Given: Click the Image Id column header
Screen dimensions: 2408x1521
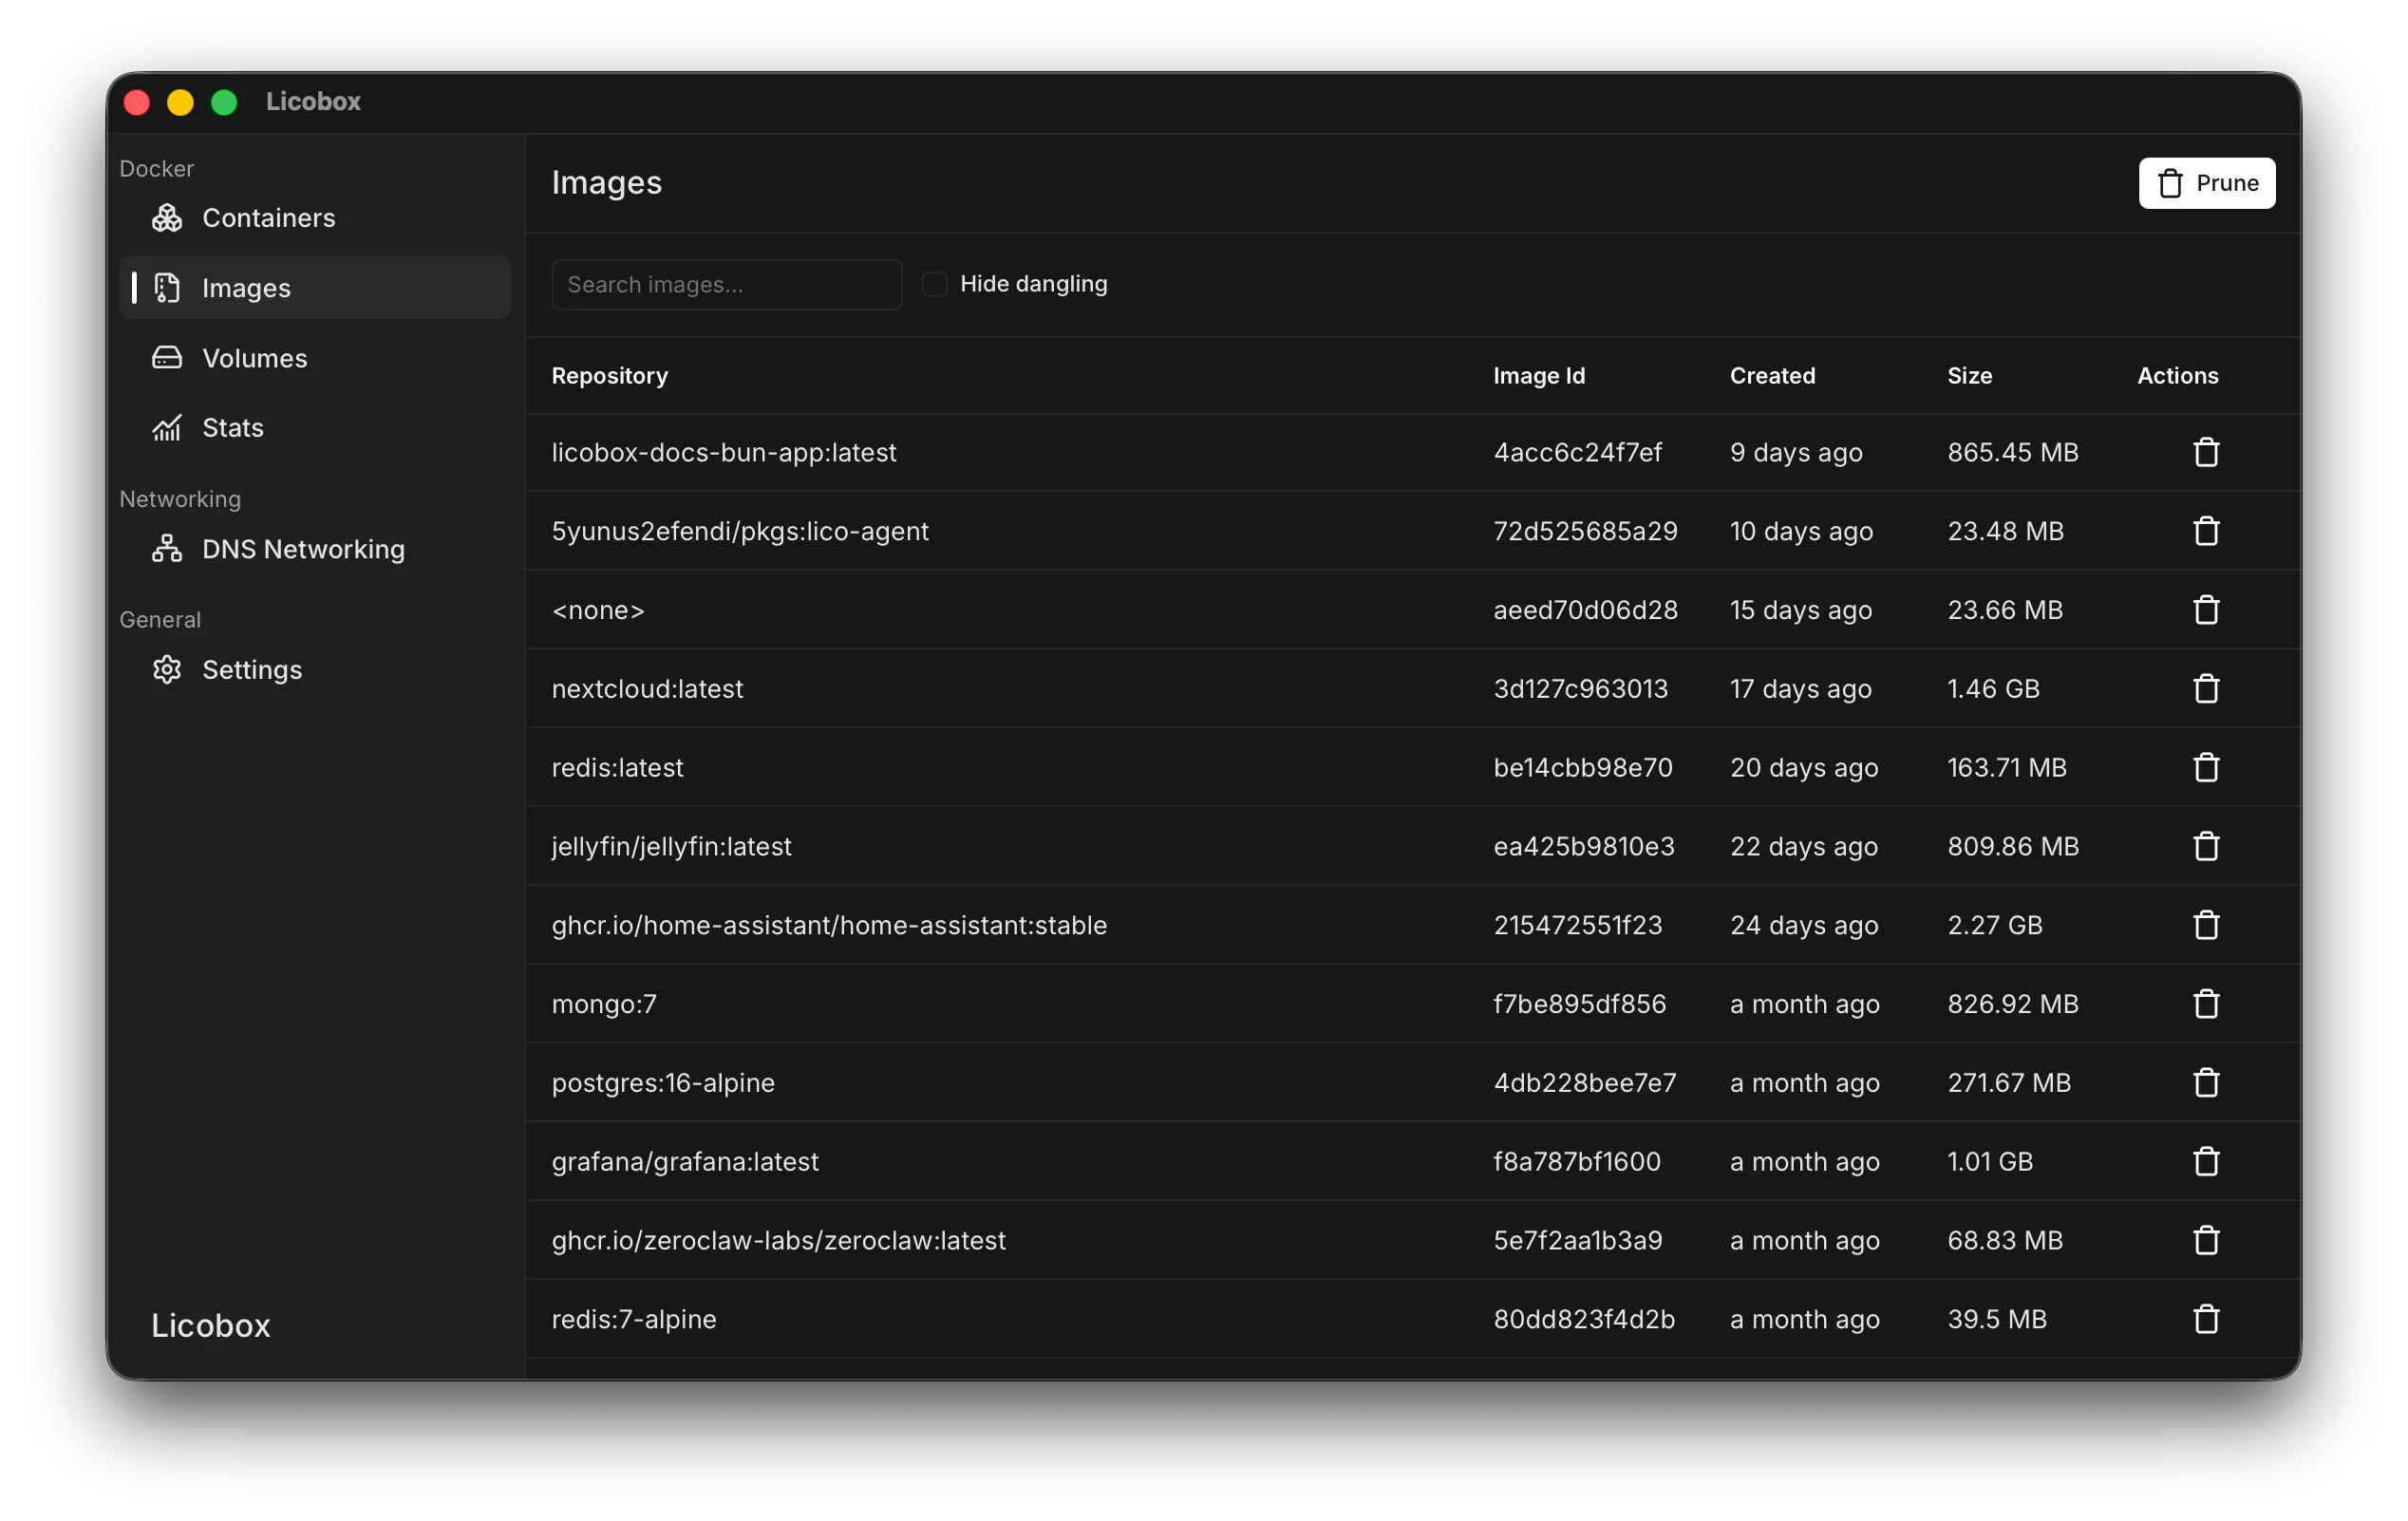Looking at the screenshot, I should point(1539,376).
